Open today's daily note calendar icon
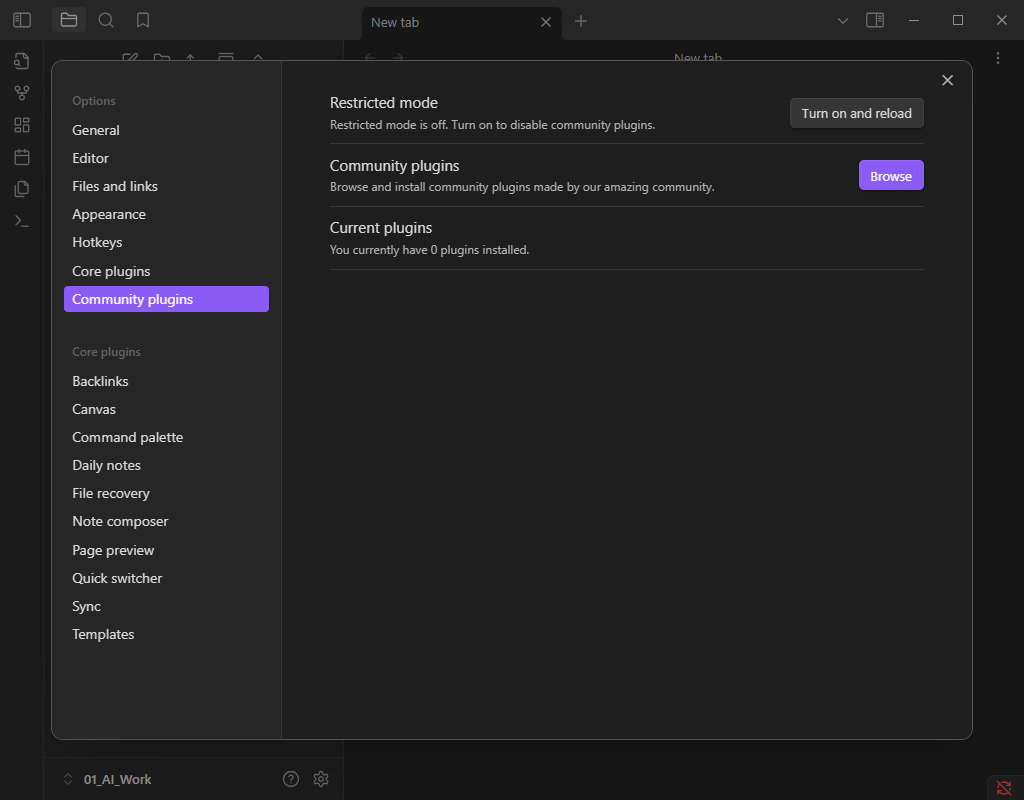1024x800 pixels. [x=22, y=157]
